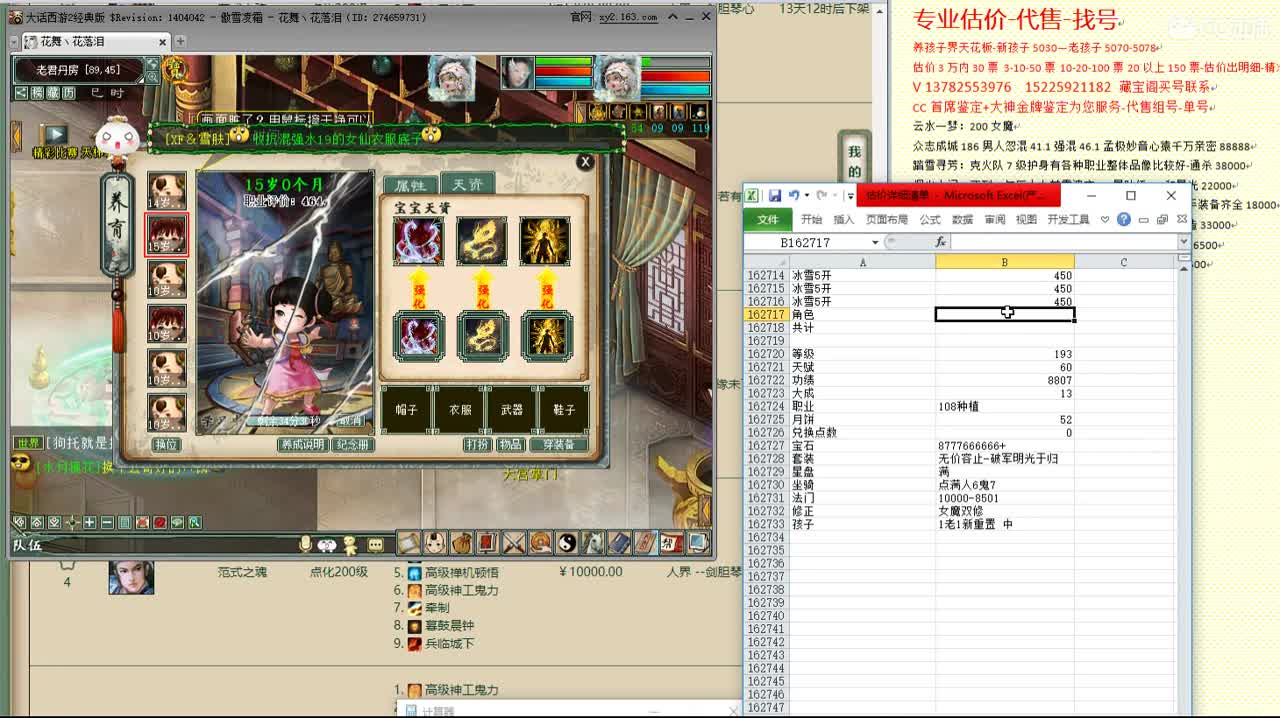Open the Excel help question mark icon
The width and height of the screenshot is (1280, 718).
tap(1124, 219)
